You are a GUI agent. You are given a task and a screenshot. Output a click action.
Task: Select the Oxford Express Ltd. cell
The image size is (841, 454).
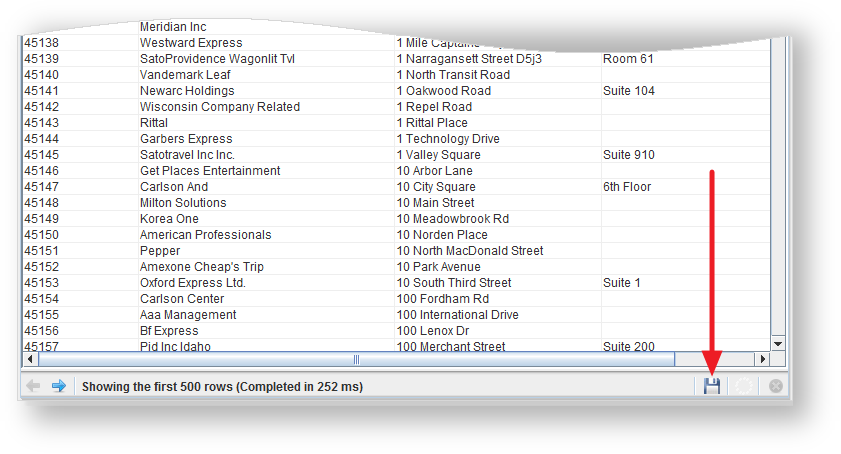click(x=266, y=283)
